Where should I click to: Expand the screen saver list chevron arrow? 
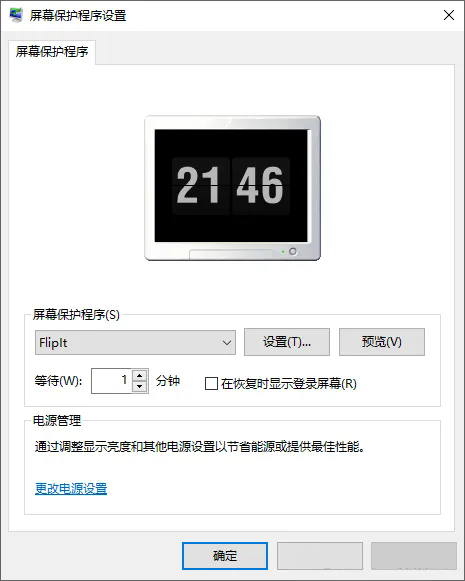tap(227, 343)
